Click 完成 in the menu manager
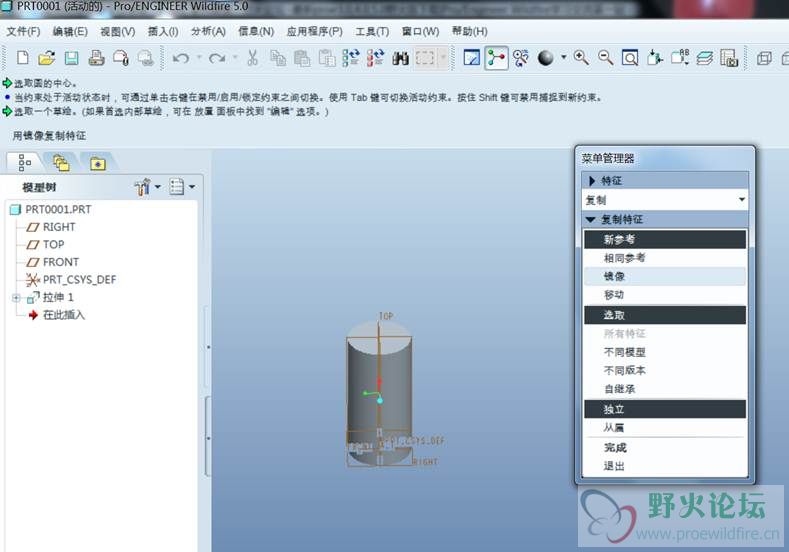The image size is (789, 552). pyautogui.click(x=665, y=448)
